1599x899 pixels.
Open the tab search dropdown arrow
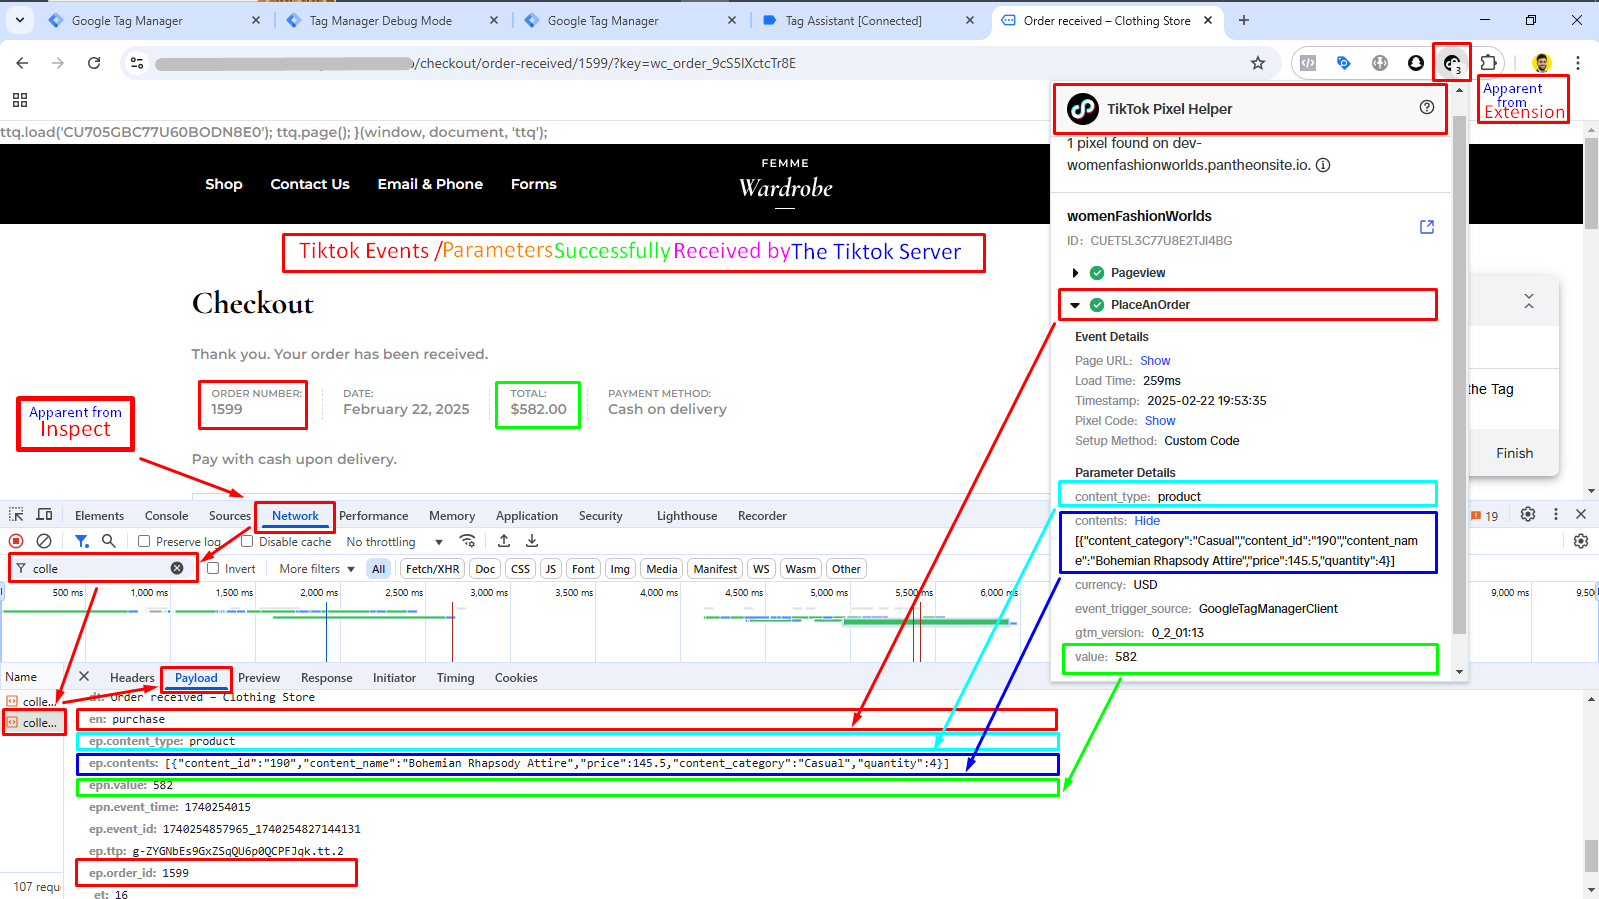tap(20, 20)
